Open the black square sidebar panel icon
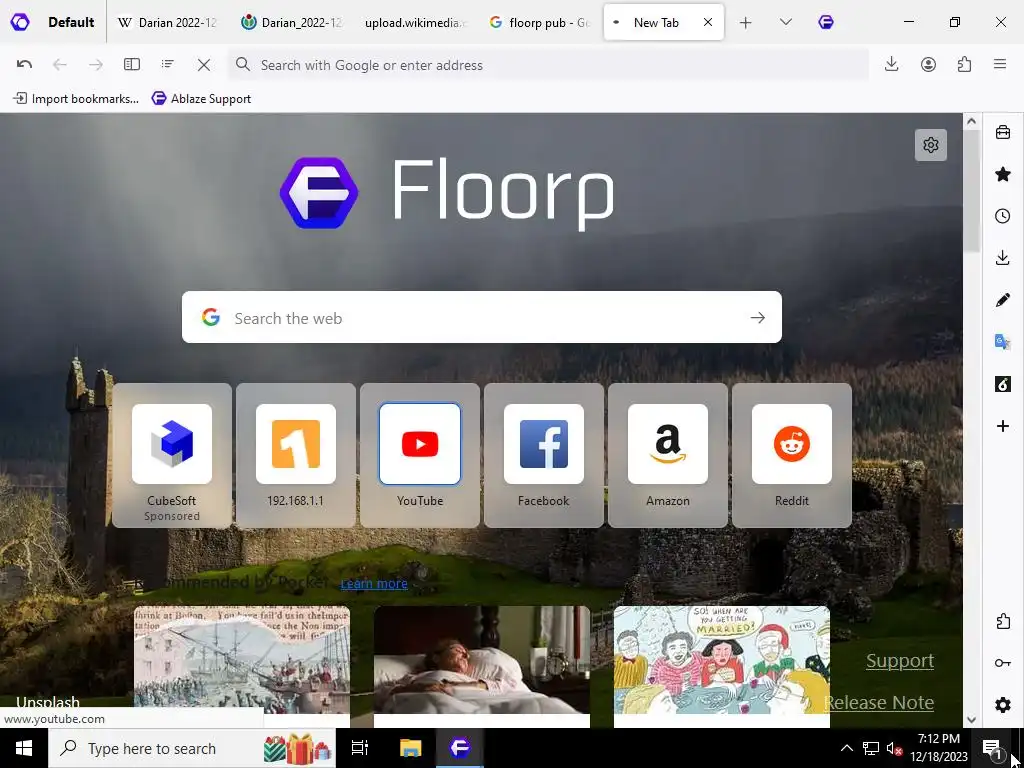Screen dimensions: 1024x768 point(1003,384)
